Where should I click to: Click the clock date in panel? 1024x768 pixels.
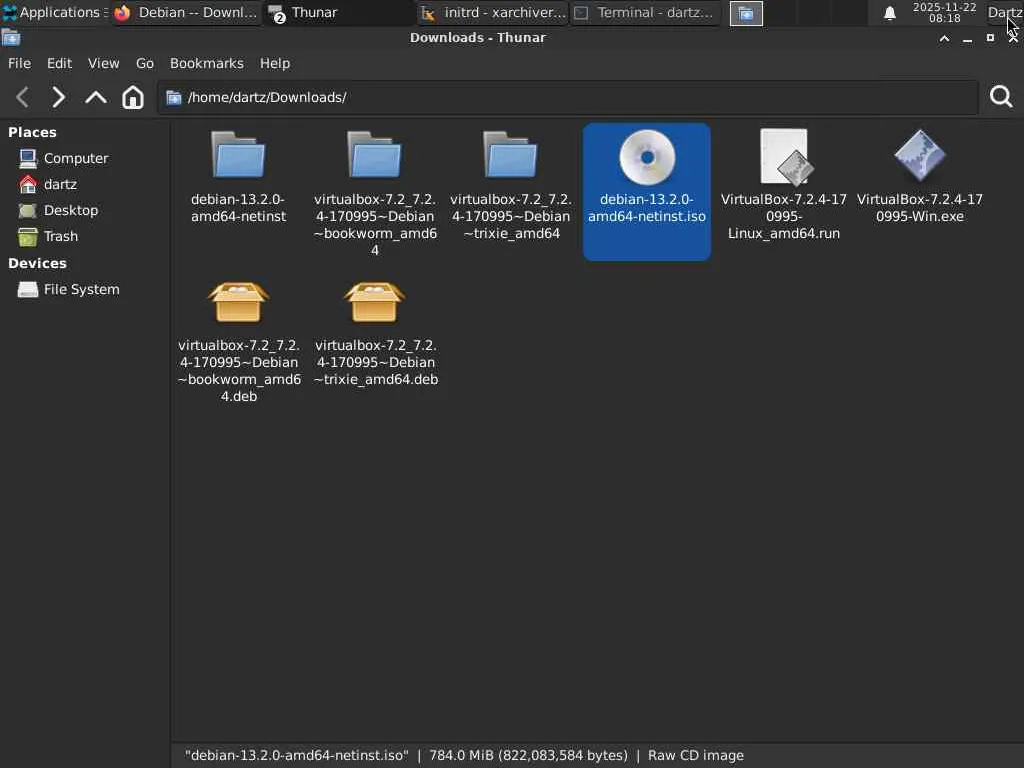pos(944,12)
